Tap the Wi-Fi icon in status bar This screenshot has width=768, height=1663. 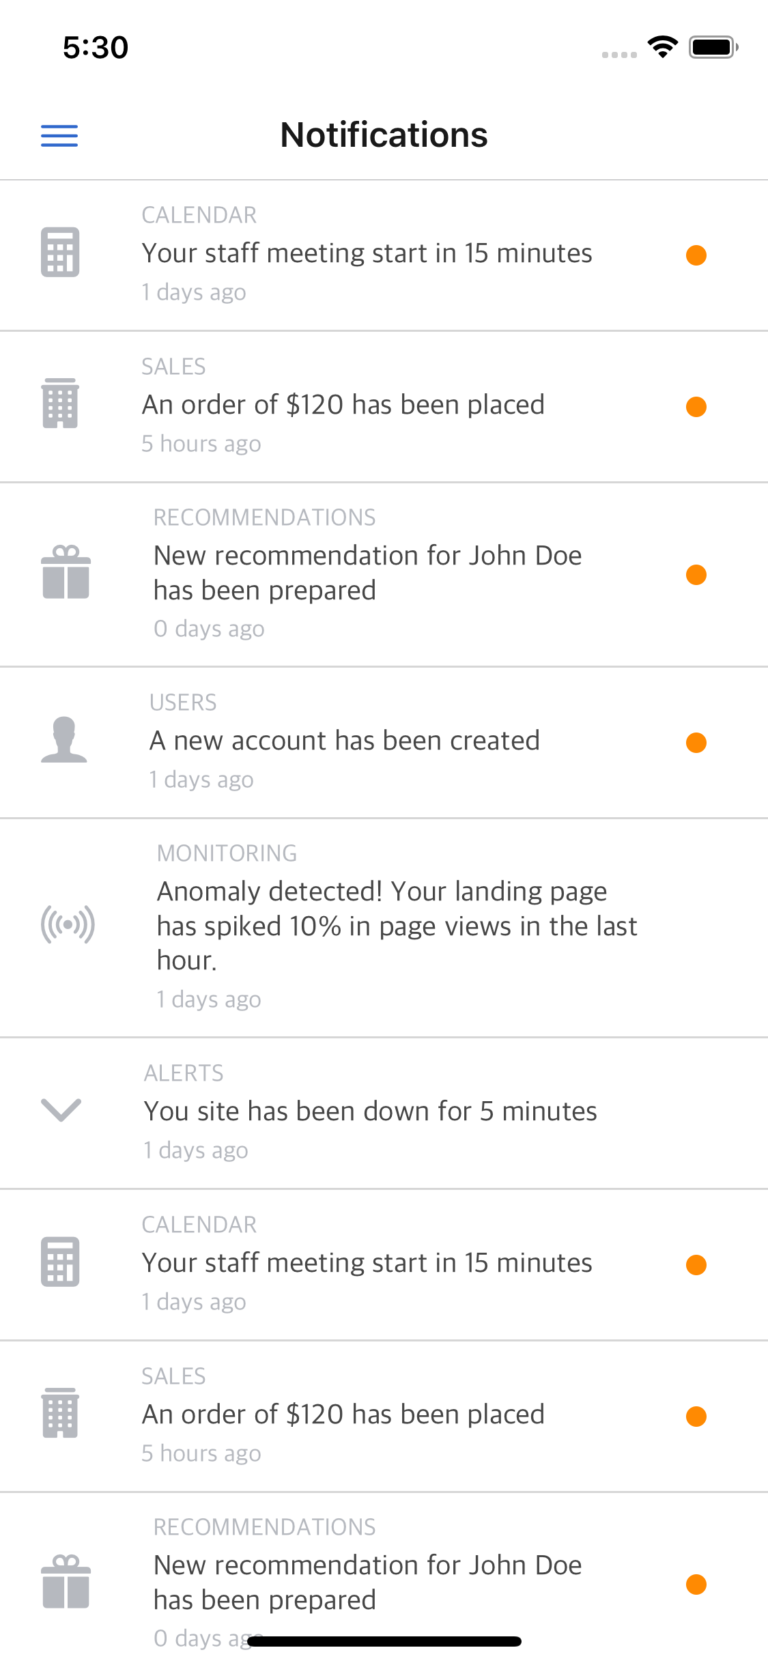click(662, 46)
